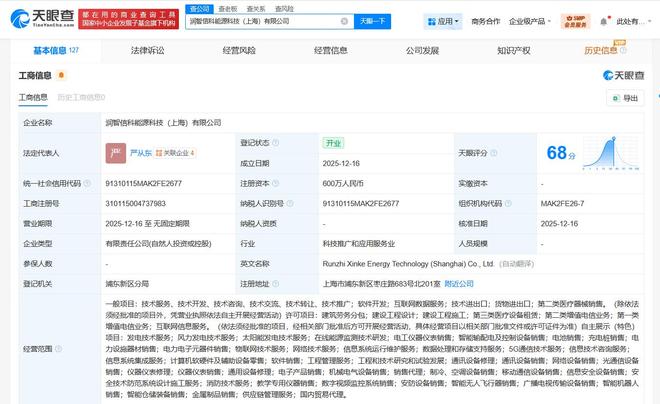This screenshot has width=660, height=404.
Task: Expand the 企业级产品 dropdown
Action: pos(530,21)
